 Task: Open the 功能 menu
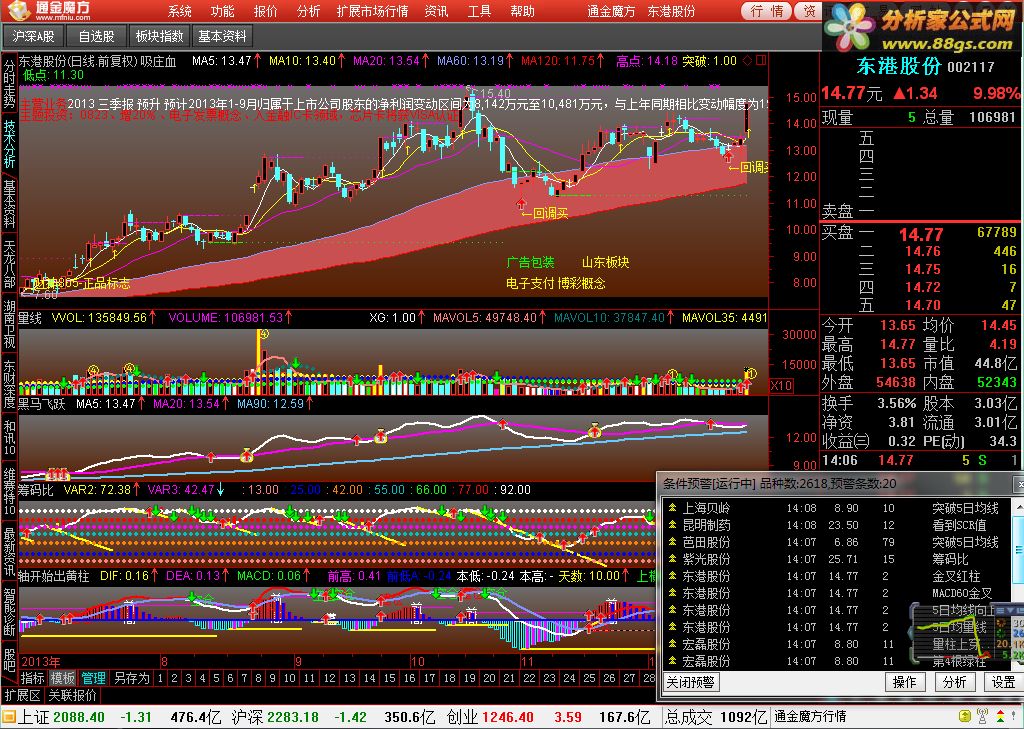pyautogui.click(x=223, y=11)
